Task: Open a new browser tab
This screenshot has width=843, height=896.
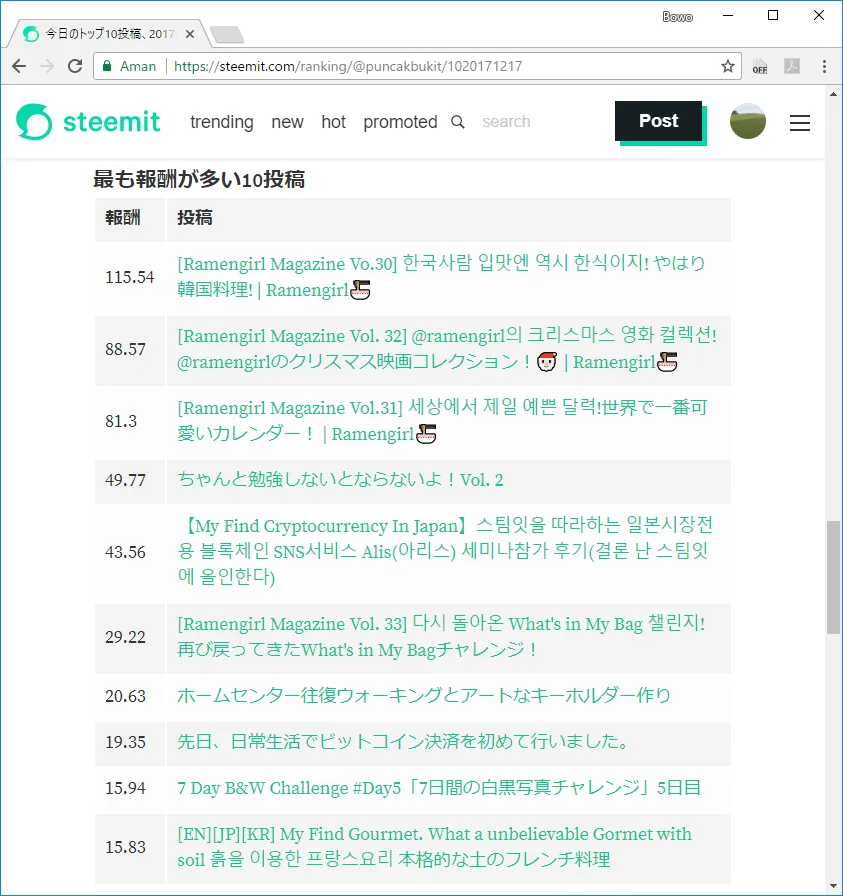Action: click(227, 35)
